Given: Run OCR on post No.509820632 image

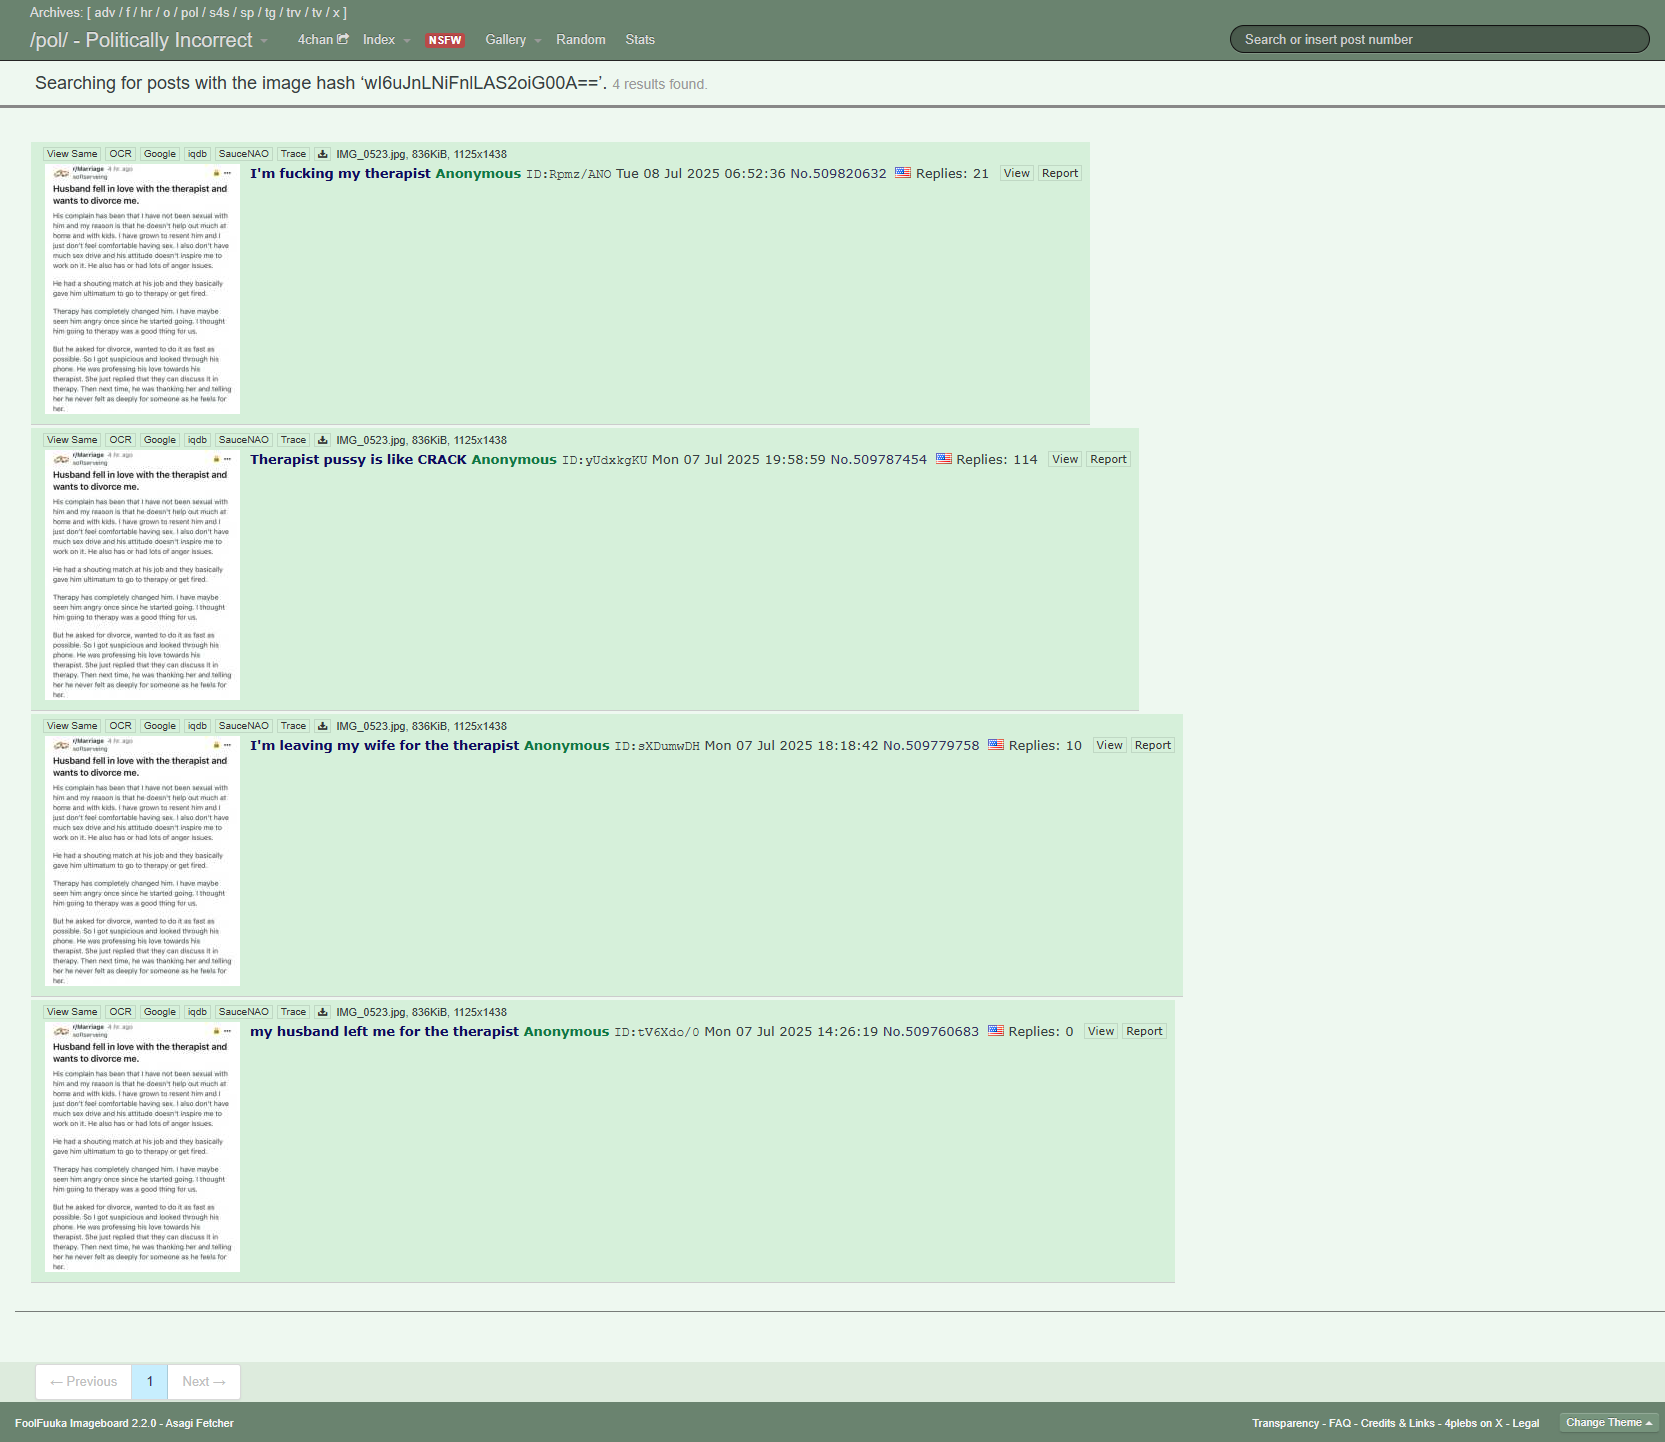Looking at the screenshot, I should point(120,154).
